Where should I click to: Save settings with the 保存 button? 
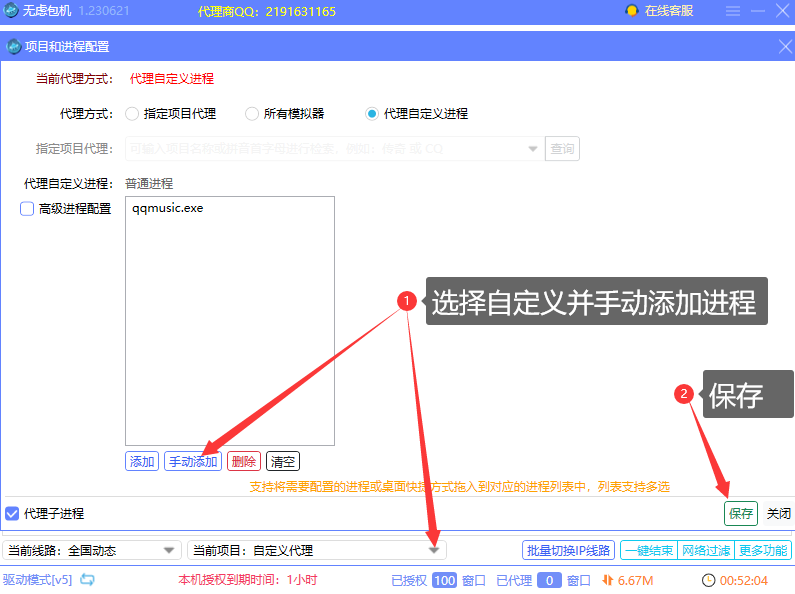pyautogui.click(x=741, y=513)
